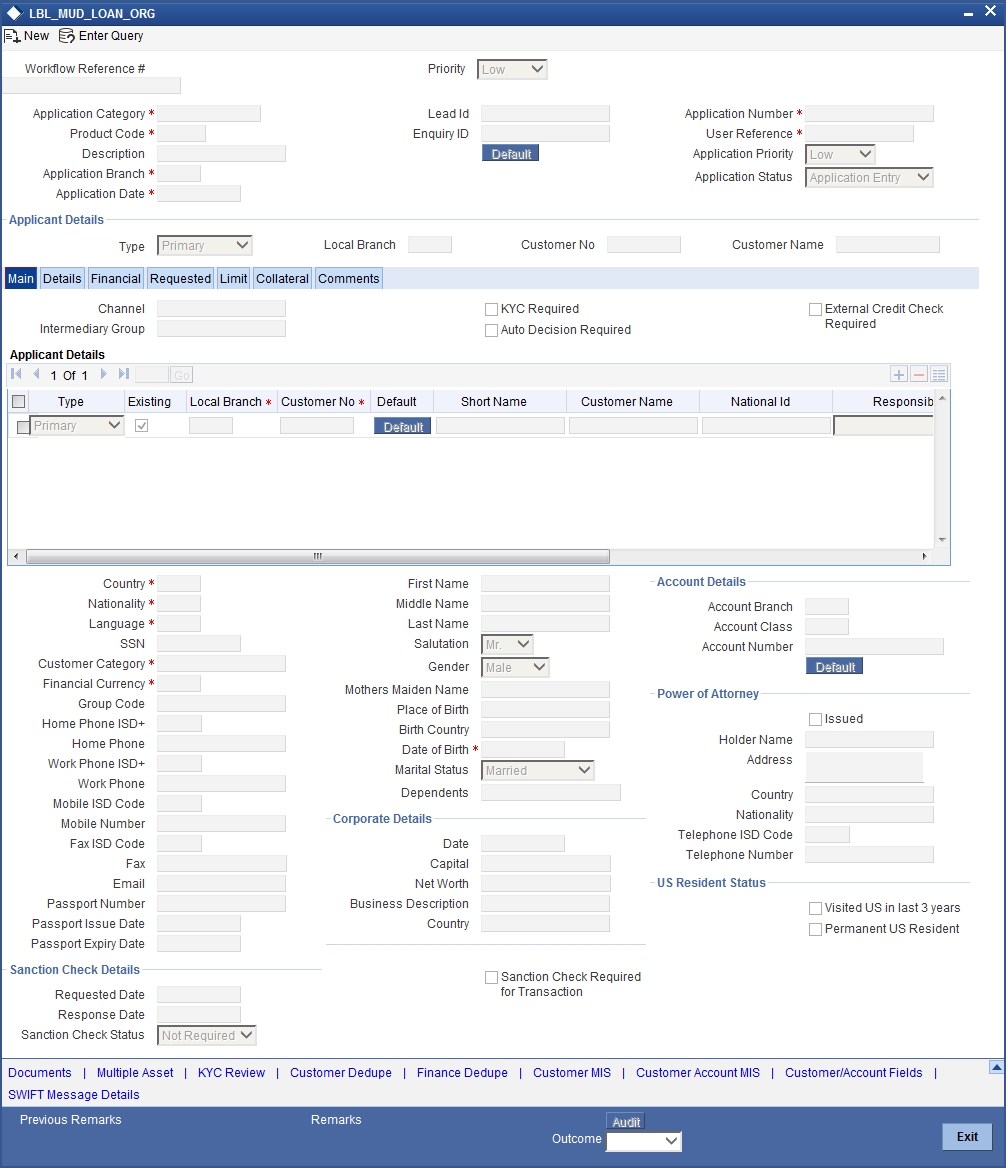The width and height of the screenshot is (1006, 1168).
Task: Go to last record in Applicant Details
Action: (x=124, y=374)
